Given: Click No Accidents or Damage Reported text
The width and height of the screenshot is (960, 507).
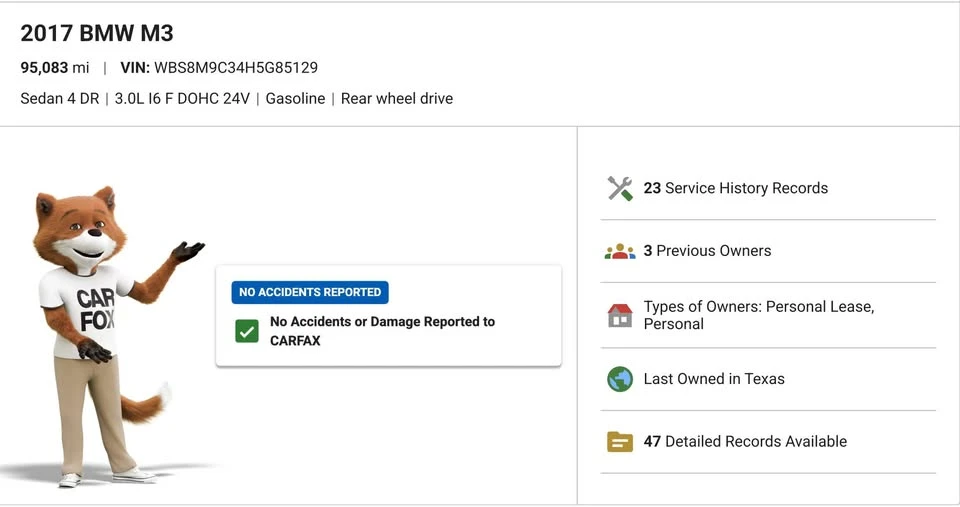Looking at the screenshot, I should click(382, 331).
